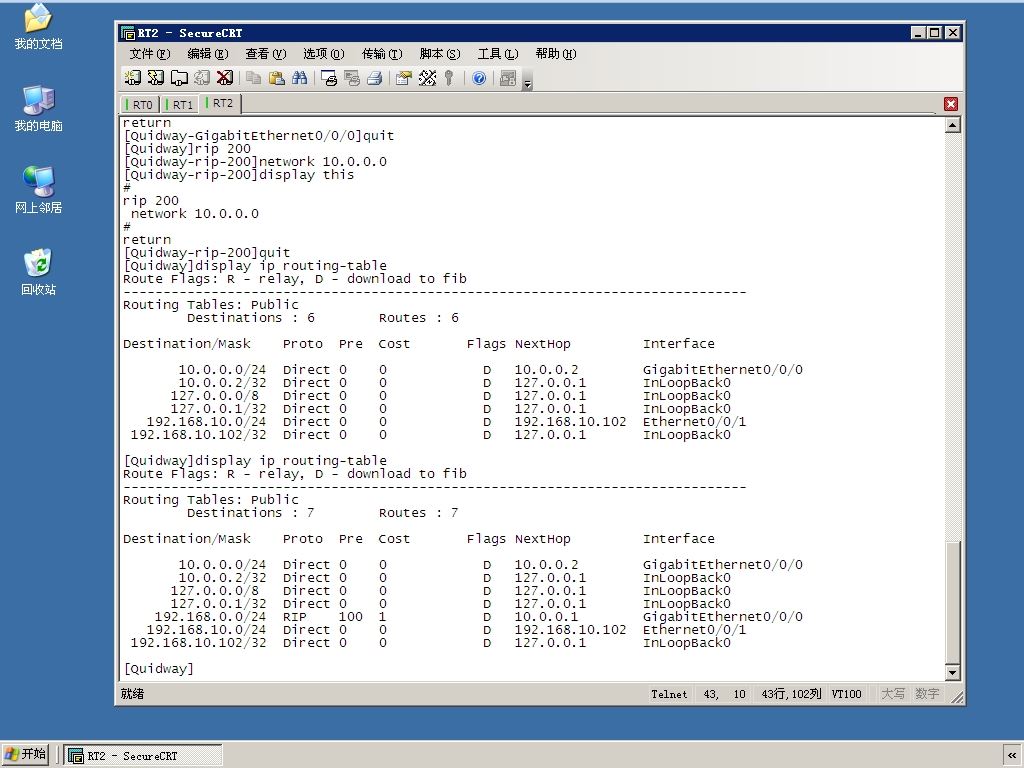The height and width of the screenshot is (768, 1024).
Task: Open the 查看(V) menu
Action: coord(266,54)
